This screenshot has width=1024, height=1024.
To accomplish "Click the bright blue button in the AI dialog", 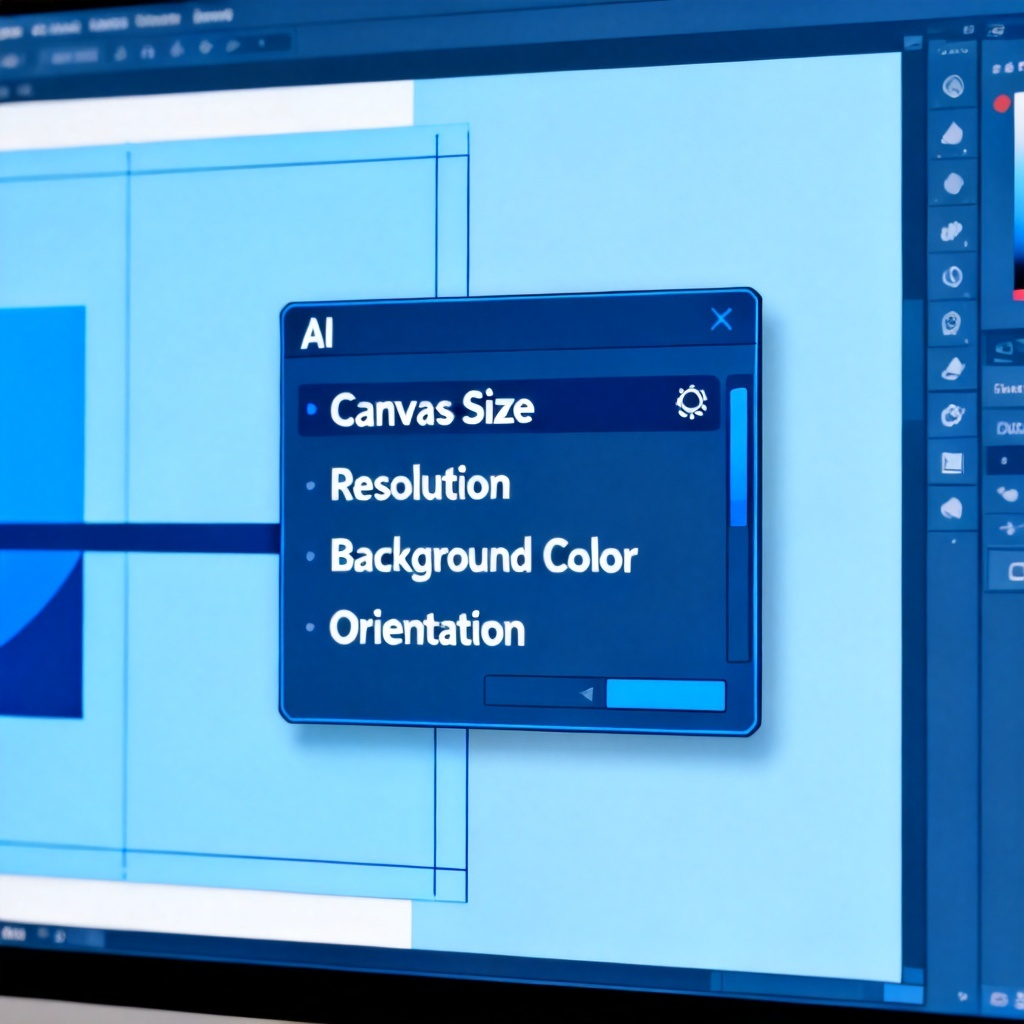I will [665, 695].
